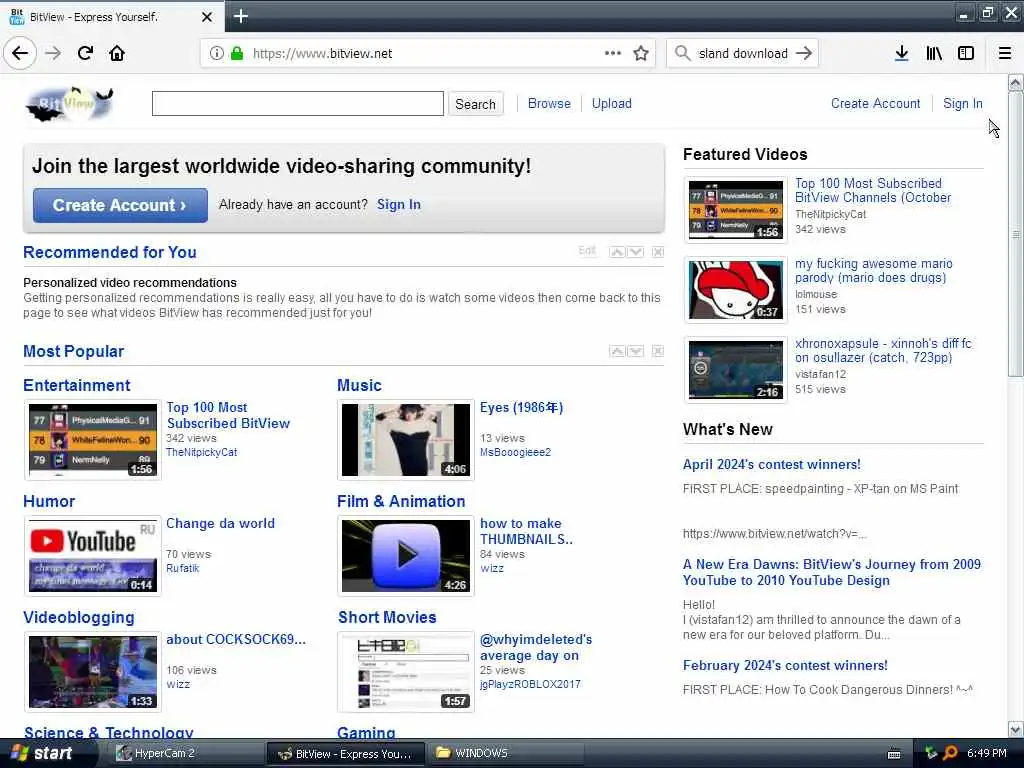1024x768 pixels.
Task: Open the Short Movies category heading
Action: pos(387,617)
